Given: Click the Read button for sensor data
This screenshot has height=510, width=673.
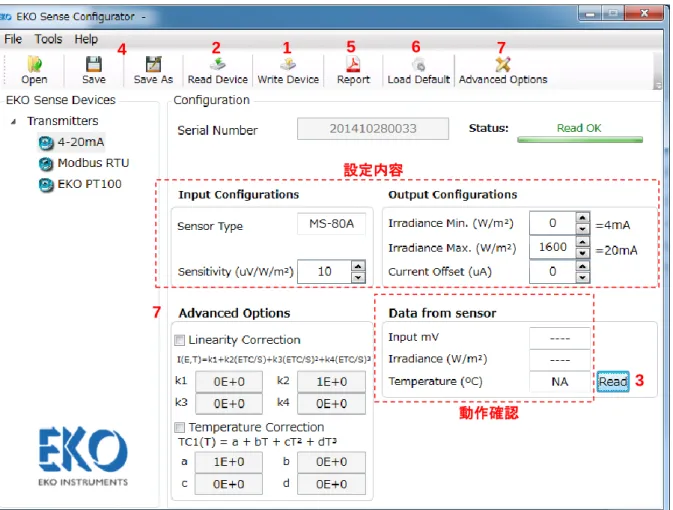Looking at the screenshot, I should [613, 381].
